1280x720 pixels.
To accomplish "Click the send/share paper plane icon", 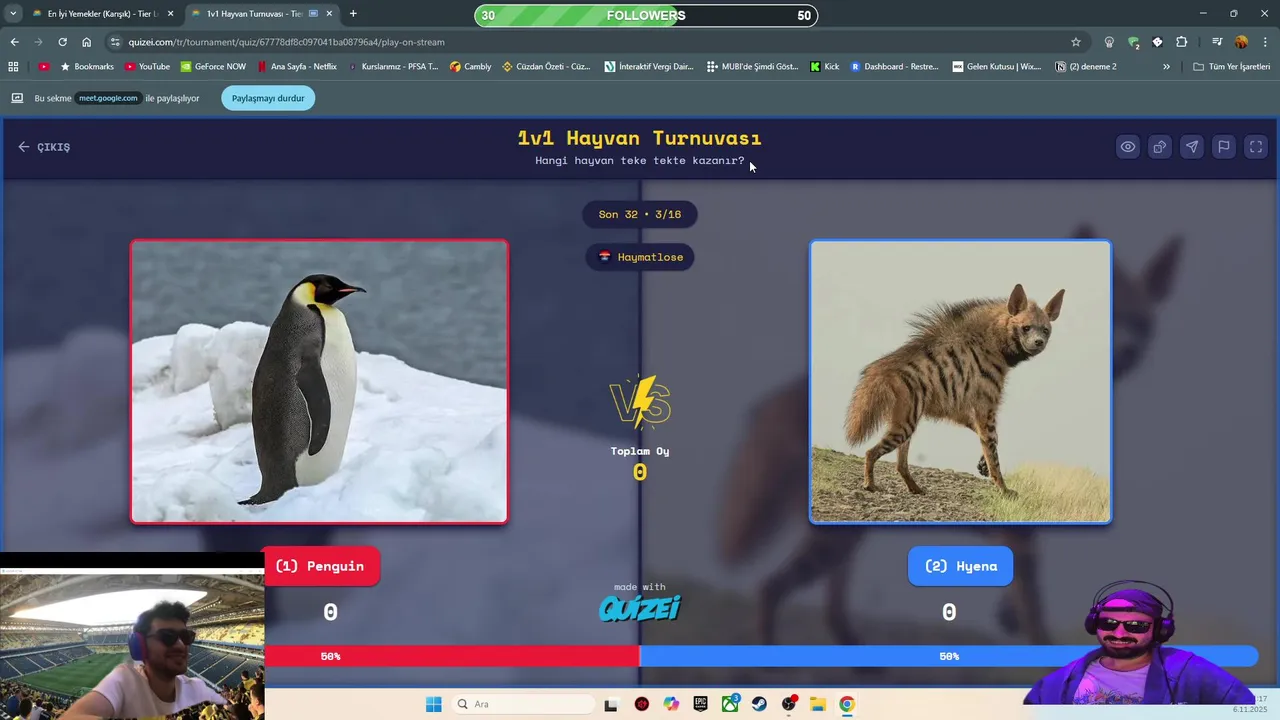I will (1192, 147).
